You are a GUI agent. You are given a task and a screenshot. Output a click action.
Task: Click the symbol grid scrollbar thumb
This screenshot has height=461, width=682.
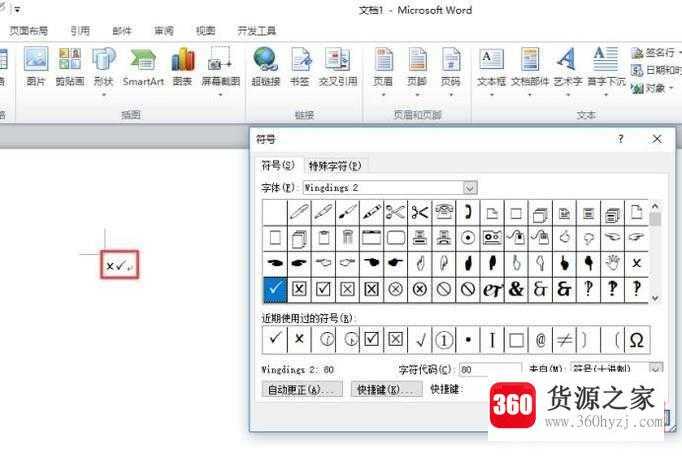point(655,218)
